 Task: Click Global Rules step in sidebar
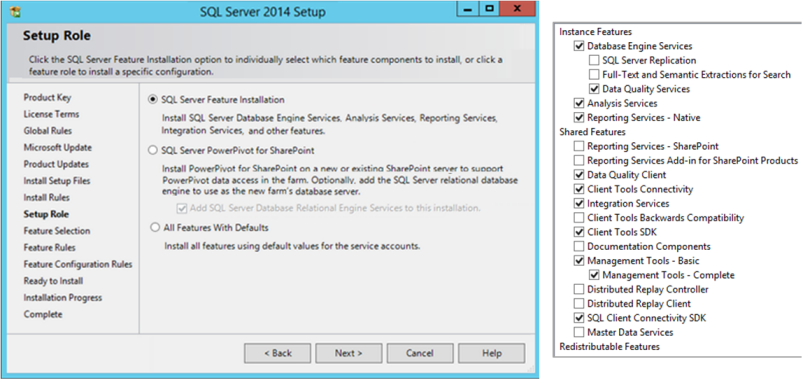pos(48,131)
